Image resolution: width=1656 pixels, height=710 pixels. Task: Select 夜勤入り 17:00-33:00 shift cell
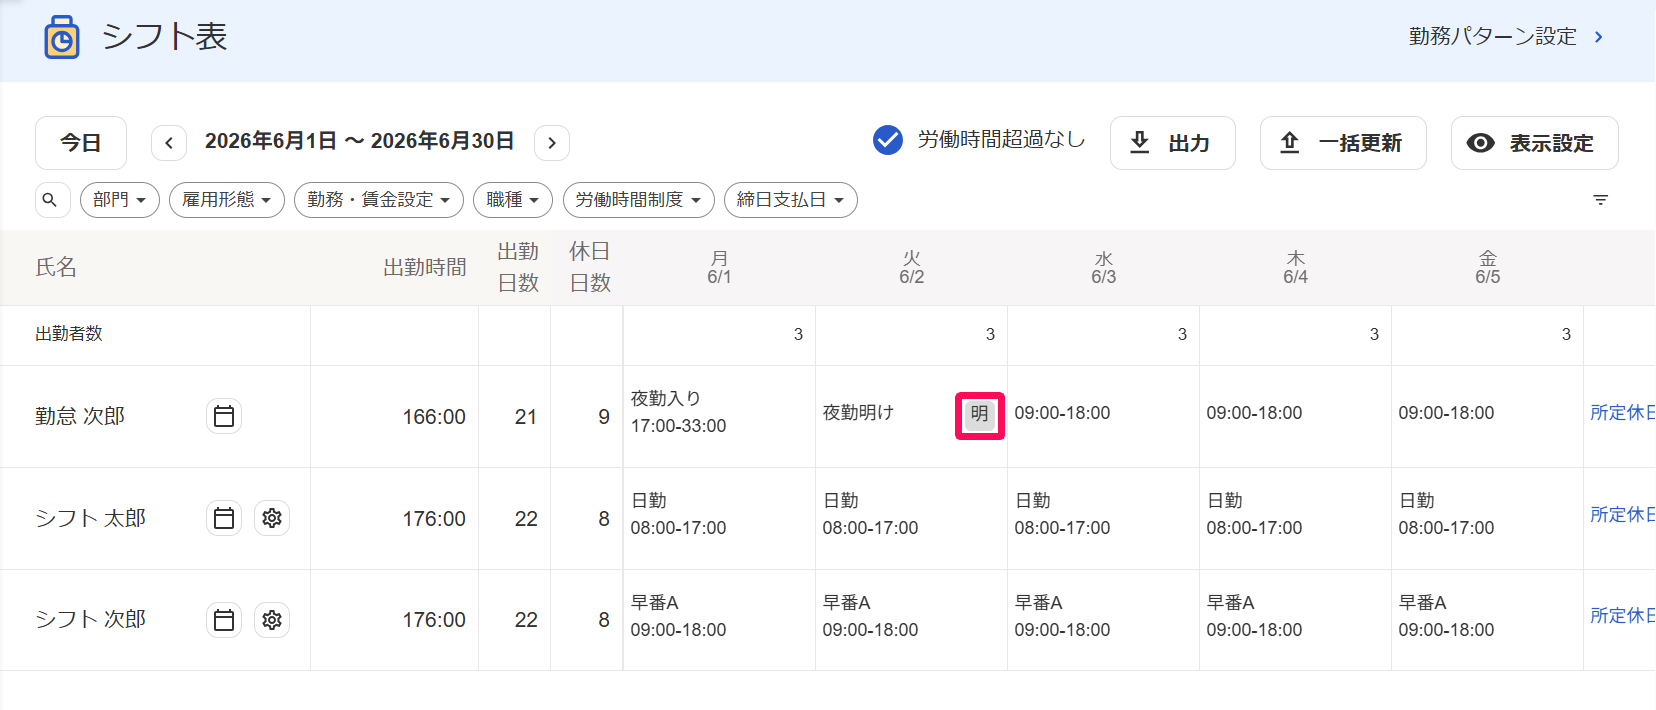[719, 416]
